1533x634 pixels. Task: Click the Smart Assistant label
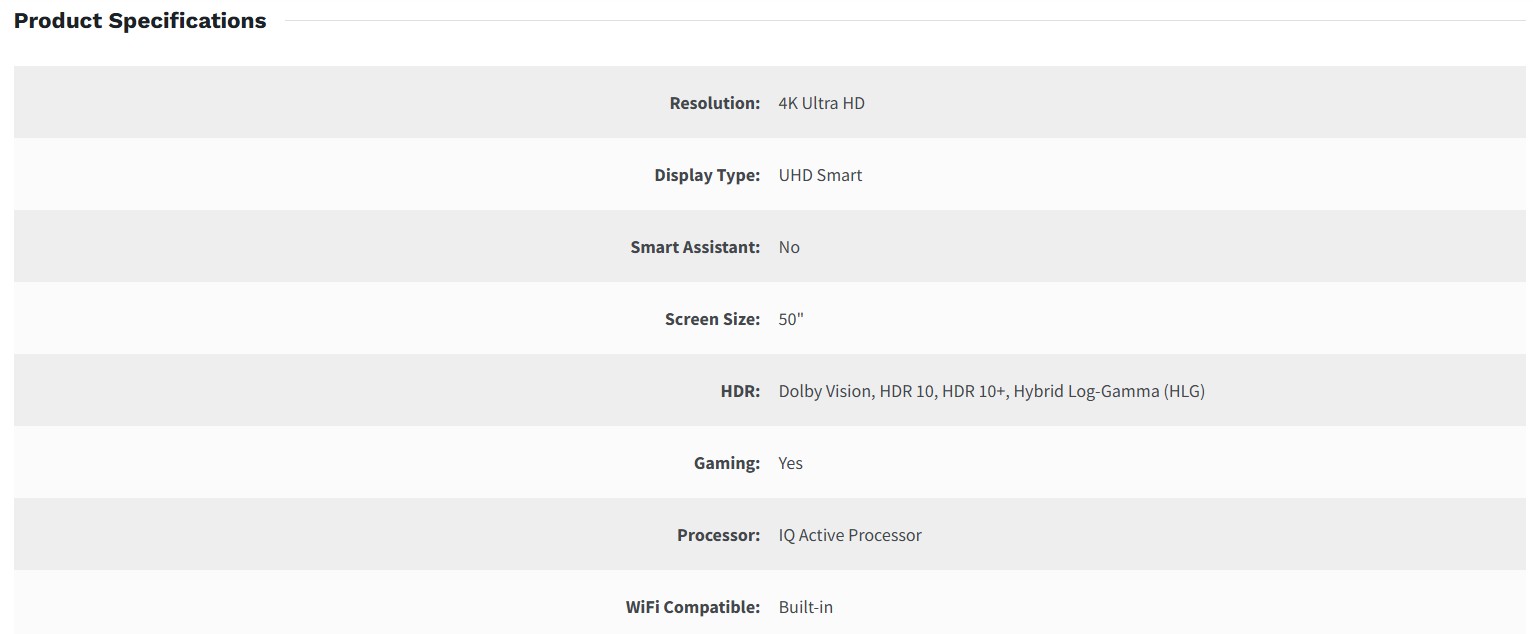pyautogui.click(x=694, y=247)
